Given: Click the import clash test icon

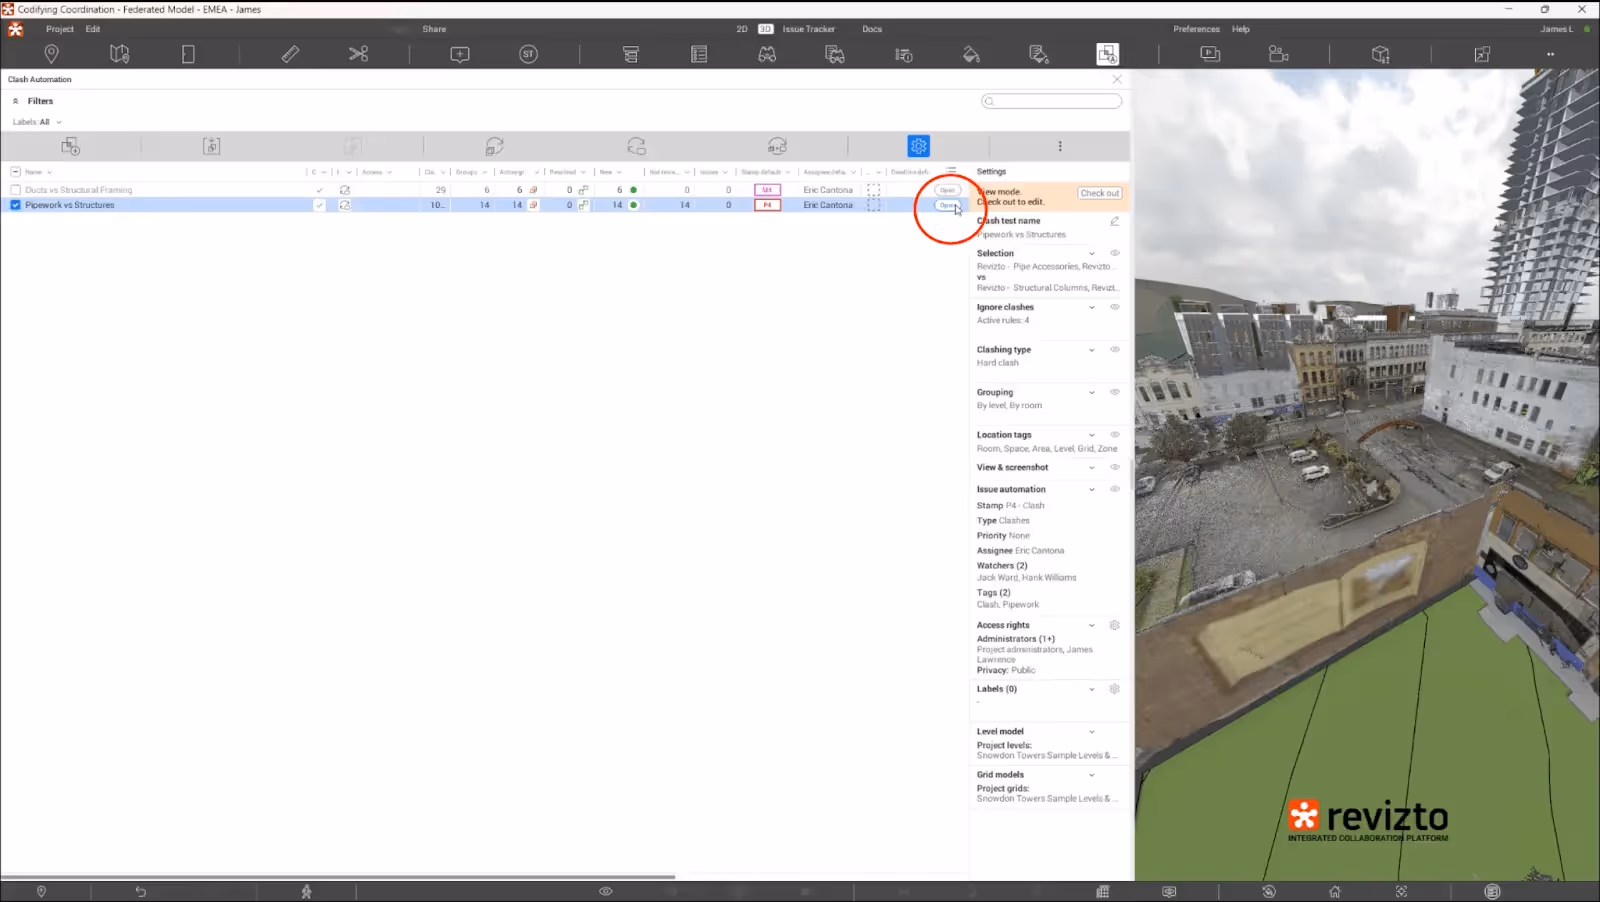Looking at the screenshot, I should pos(211,146).
